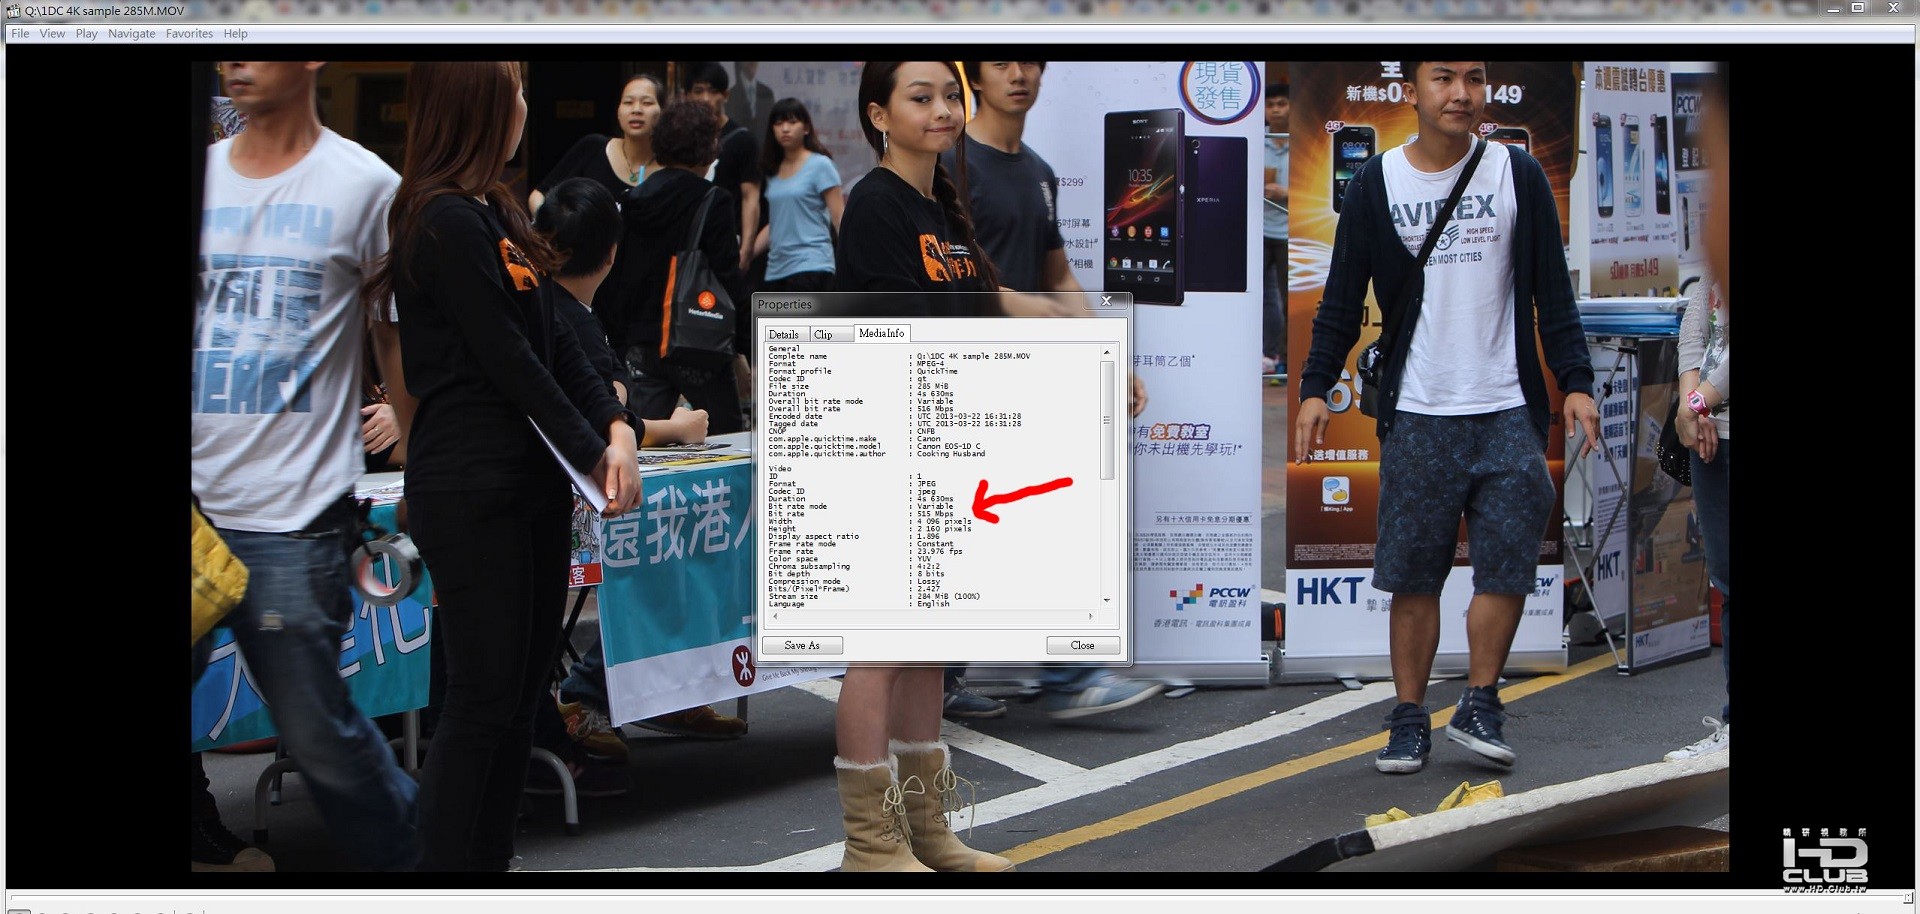Click the 'Tagged date' label
This screenshot has width=1920, height=914.
click(x=793, y=424)
